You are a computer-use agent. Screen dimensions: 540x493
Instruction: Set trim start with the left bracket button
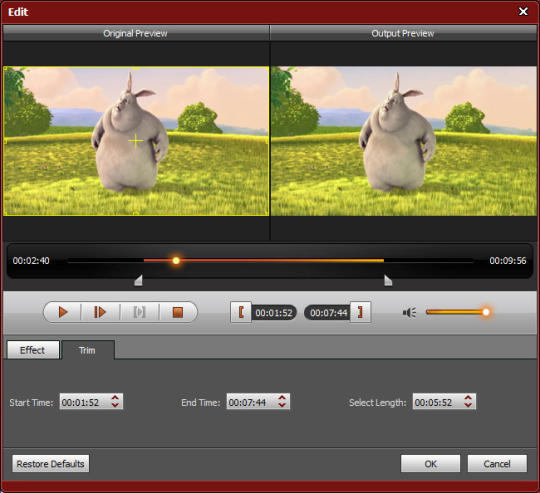point(241,312)
